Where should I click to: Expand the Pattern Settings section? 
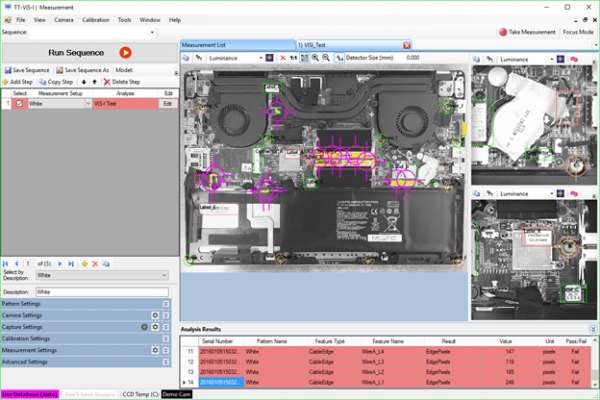[x=166, y=303]
